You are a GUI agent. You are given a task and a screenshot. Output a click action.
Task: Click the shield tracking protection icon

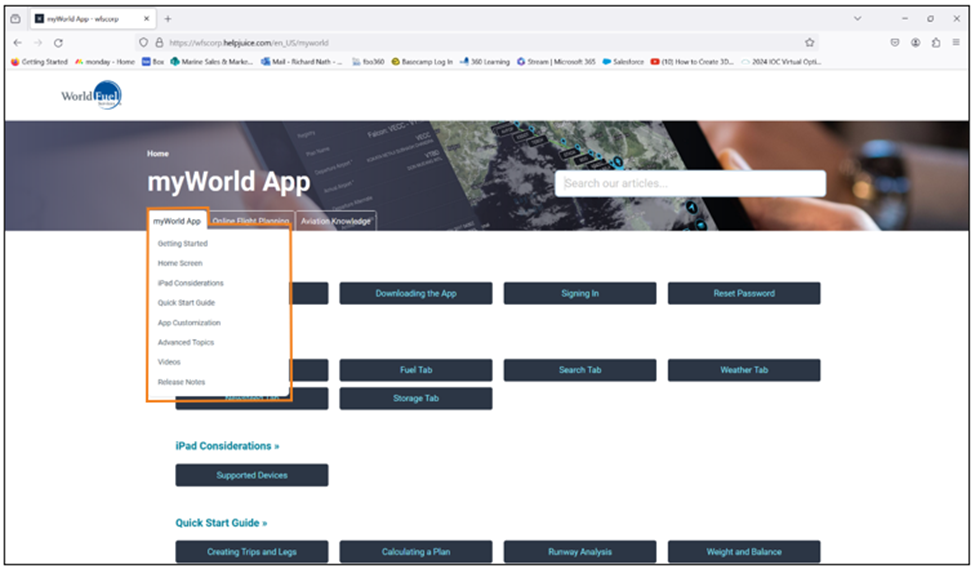click(x=144, y=43)
